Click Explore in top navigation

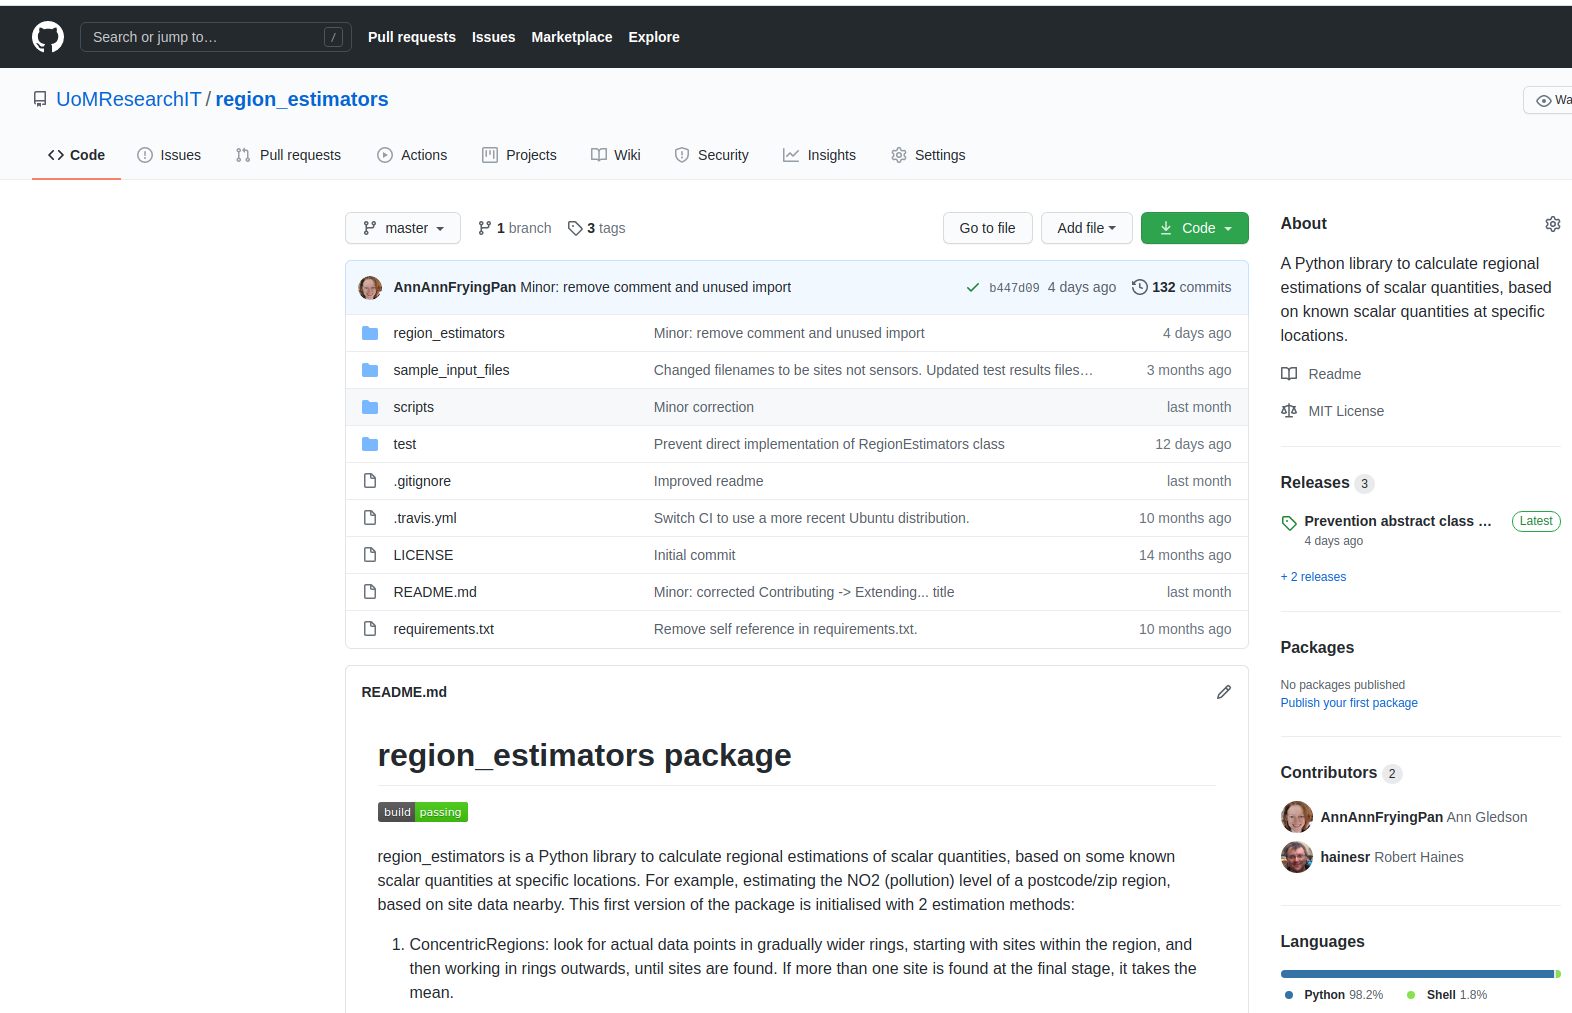(654, 37)
